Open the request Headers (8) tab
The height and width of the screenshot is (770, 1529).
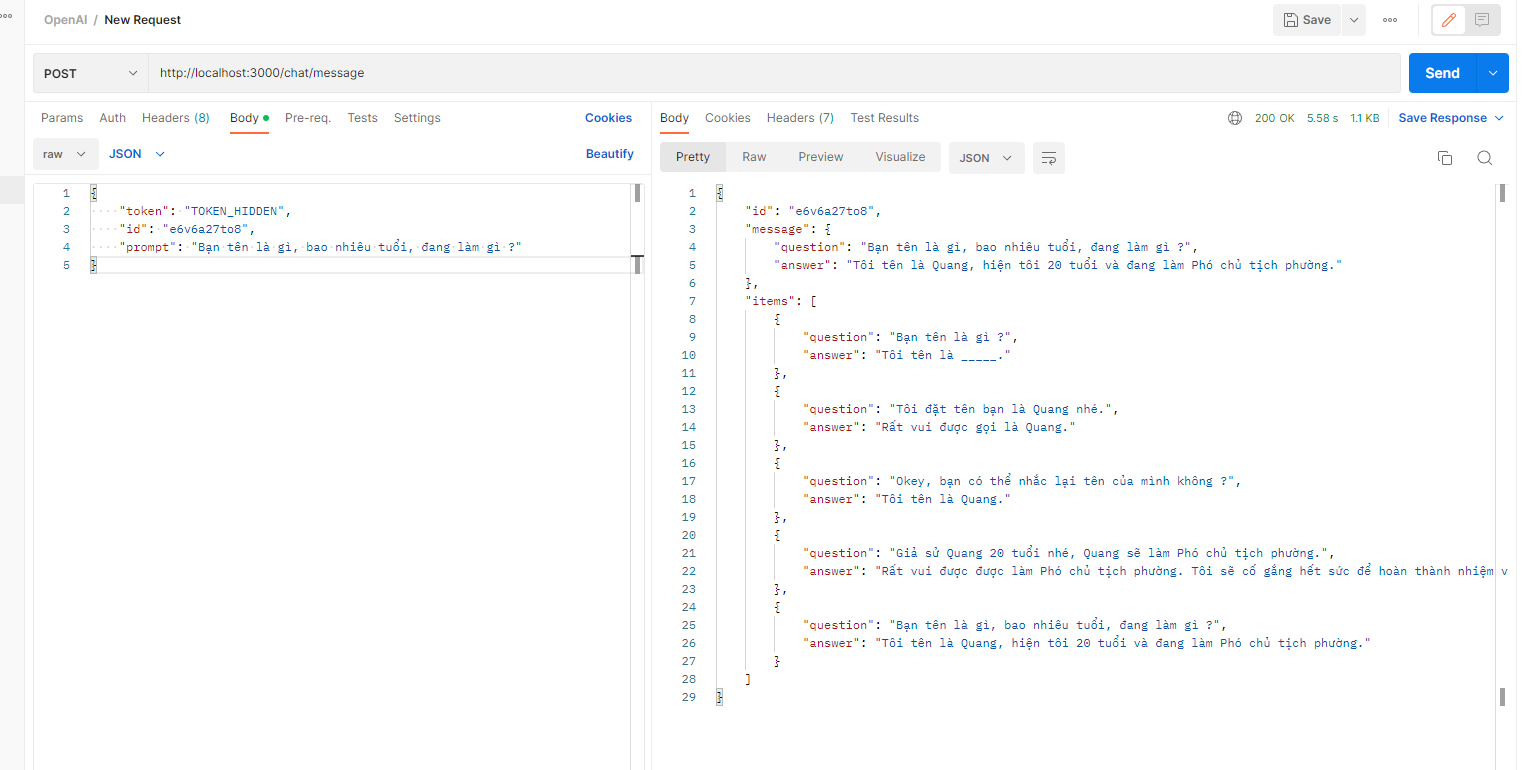click(x=175, y=118)
